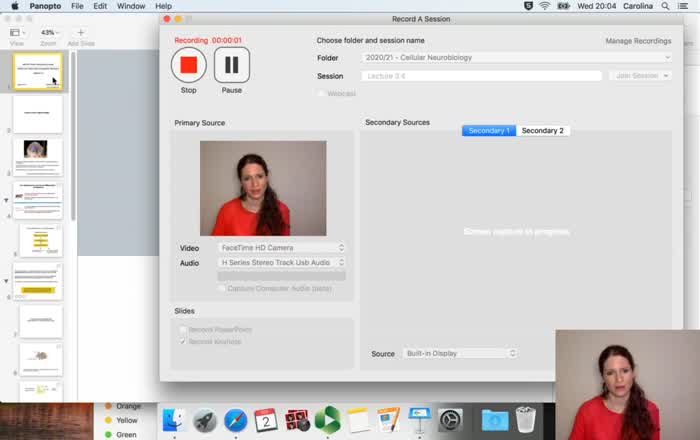Click the Wed 20:04 clock in menu bar

click(596, 6)
